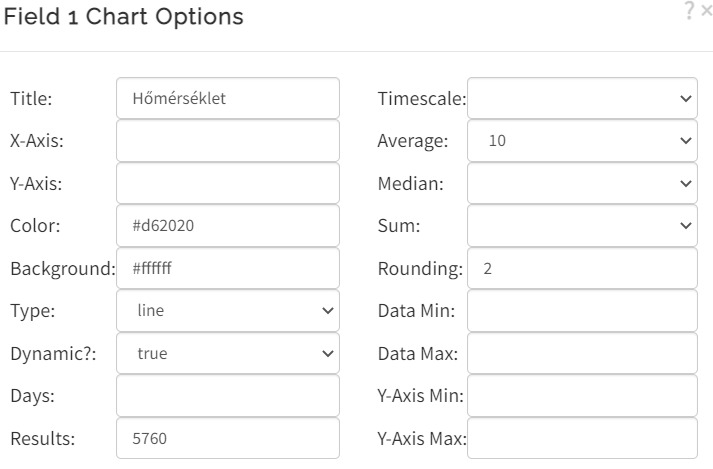This screenshot has width=713, height=469.
Task: Click the Background field with #ffffff
Action: coord(228,268)
